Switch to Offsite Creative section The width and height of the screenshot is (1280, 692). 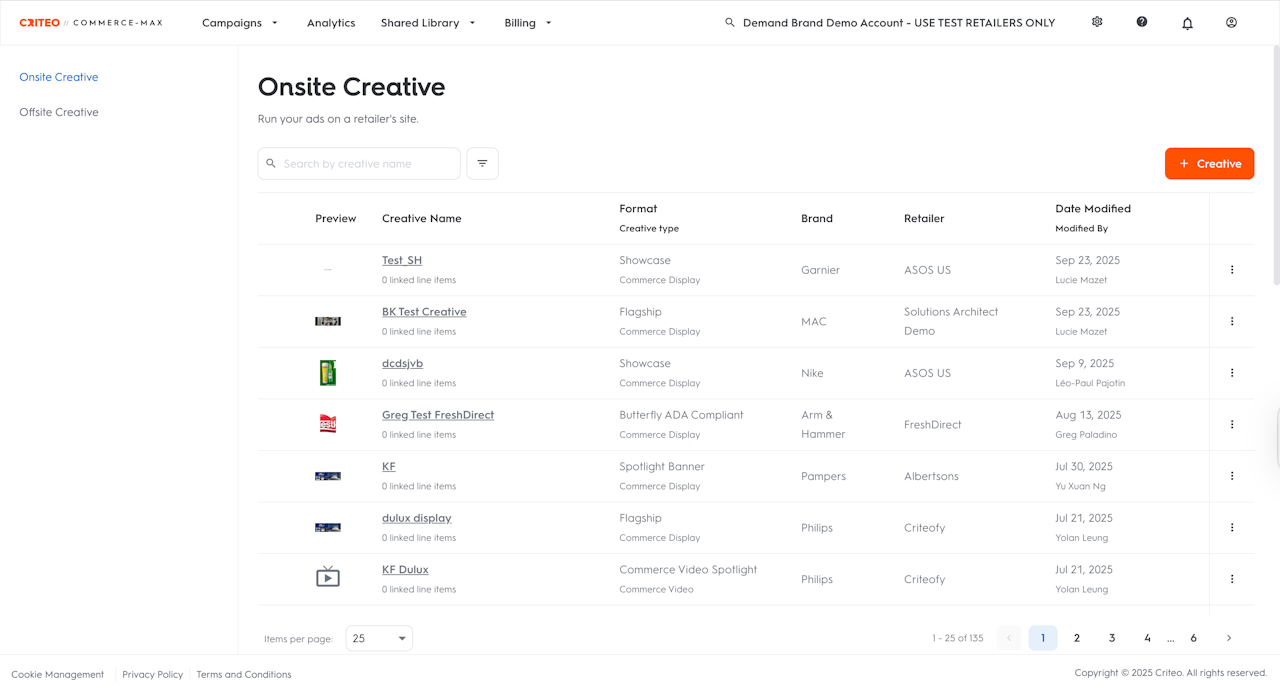(x=59, y=112)
